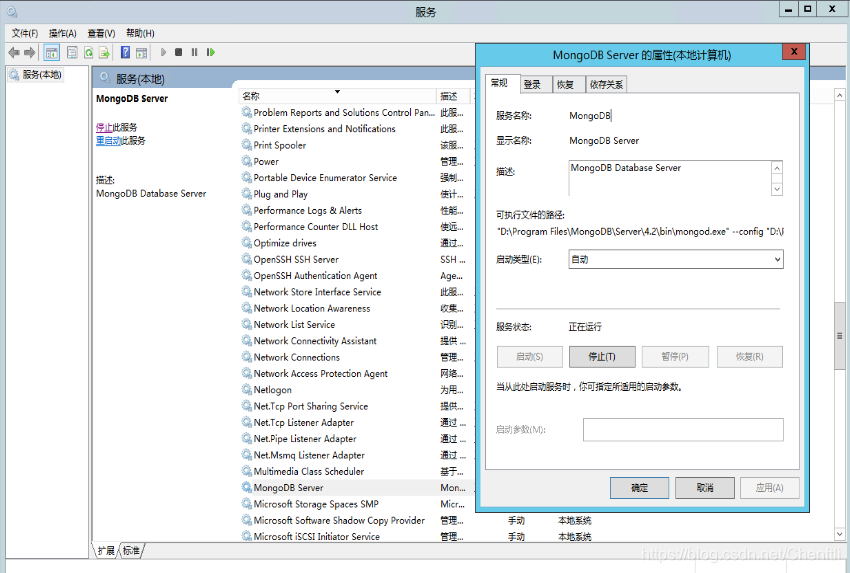Toggle the console tree pane toolbar icon
The width and height of the screenshot is (850, 573).
pos(51,53)
